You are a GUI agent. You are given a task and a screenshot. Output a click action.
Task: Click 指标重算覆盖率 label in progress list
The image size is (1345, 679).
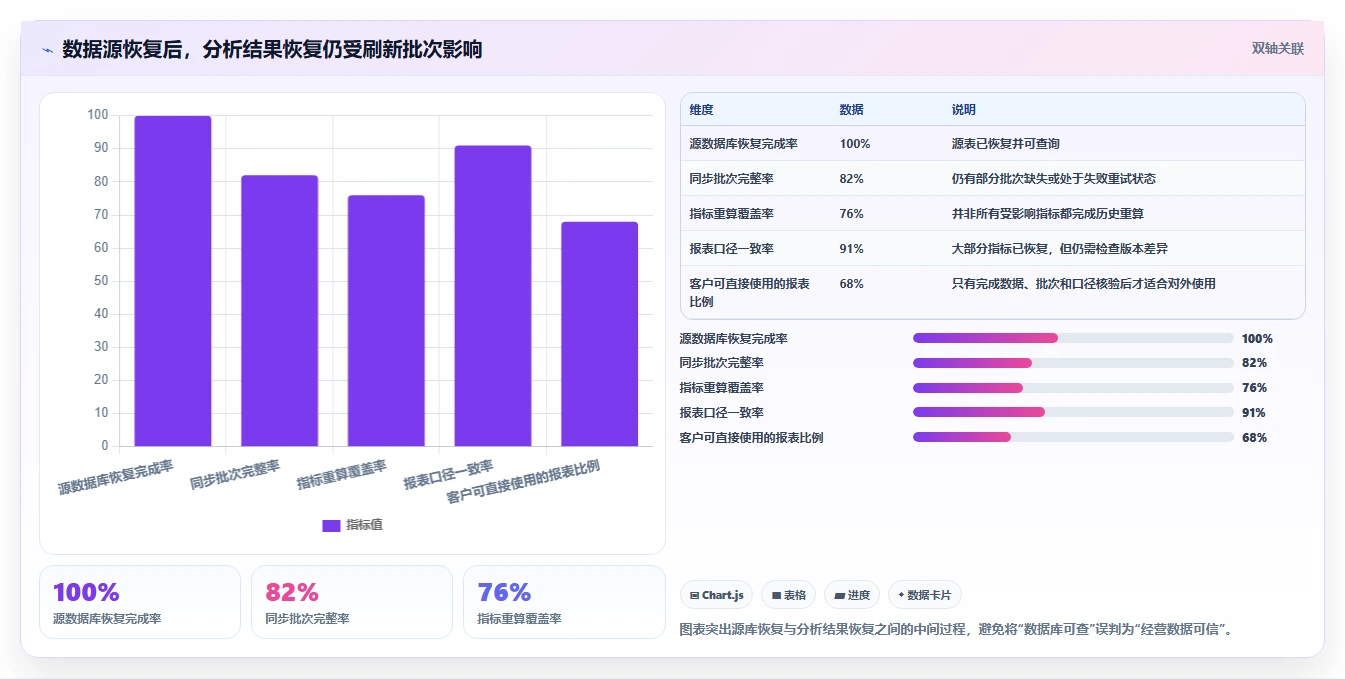click(721, 388)
